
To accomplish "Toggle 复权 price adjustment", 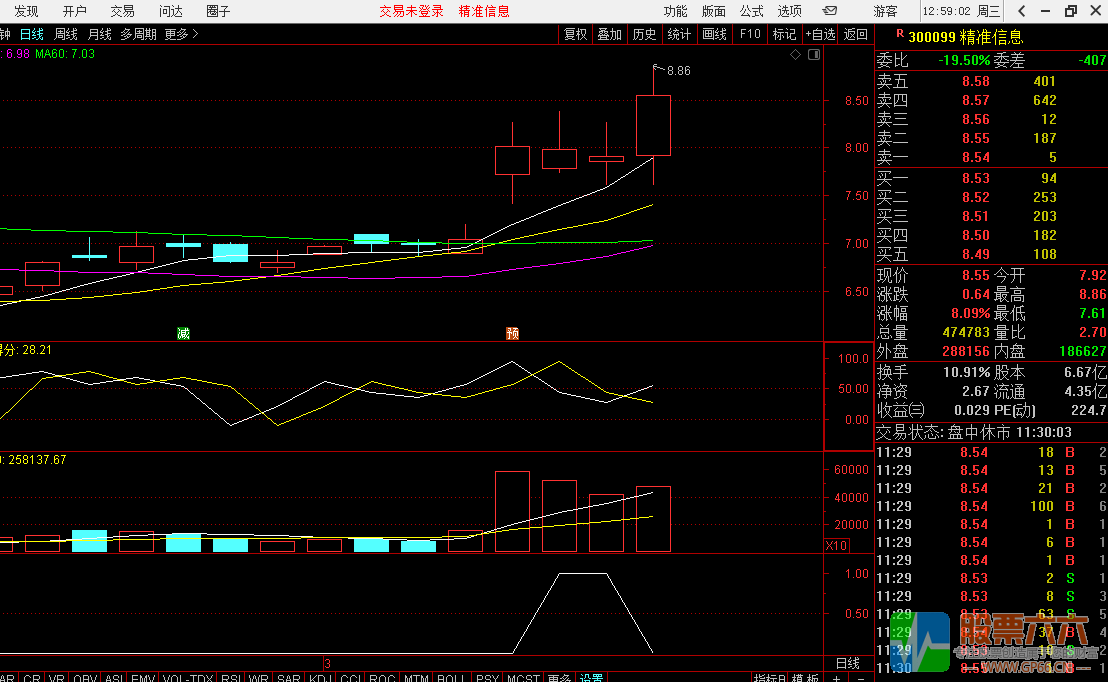I will [x=576, y=34].
